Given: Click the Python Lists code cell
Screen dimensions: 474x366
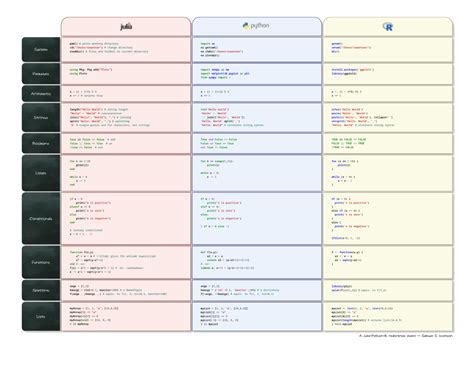Looking at the screenshot, I should (257, 316).
